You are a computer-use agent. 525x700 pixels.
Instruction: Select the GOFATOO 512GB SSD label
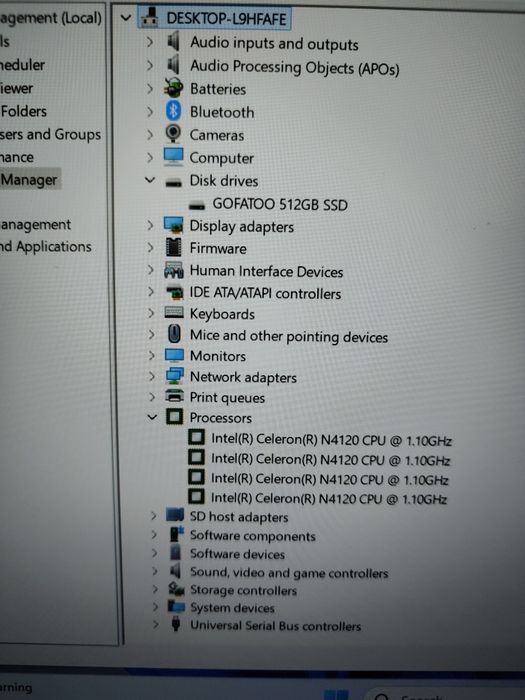(280, 204)
